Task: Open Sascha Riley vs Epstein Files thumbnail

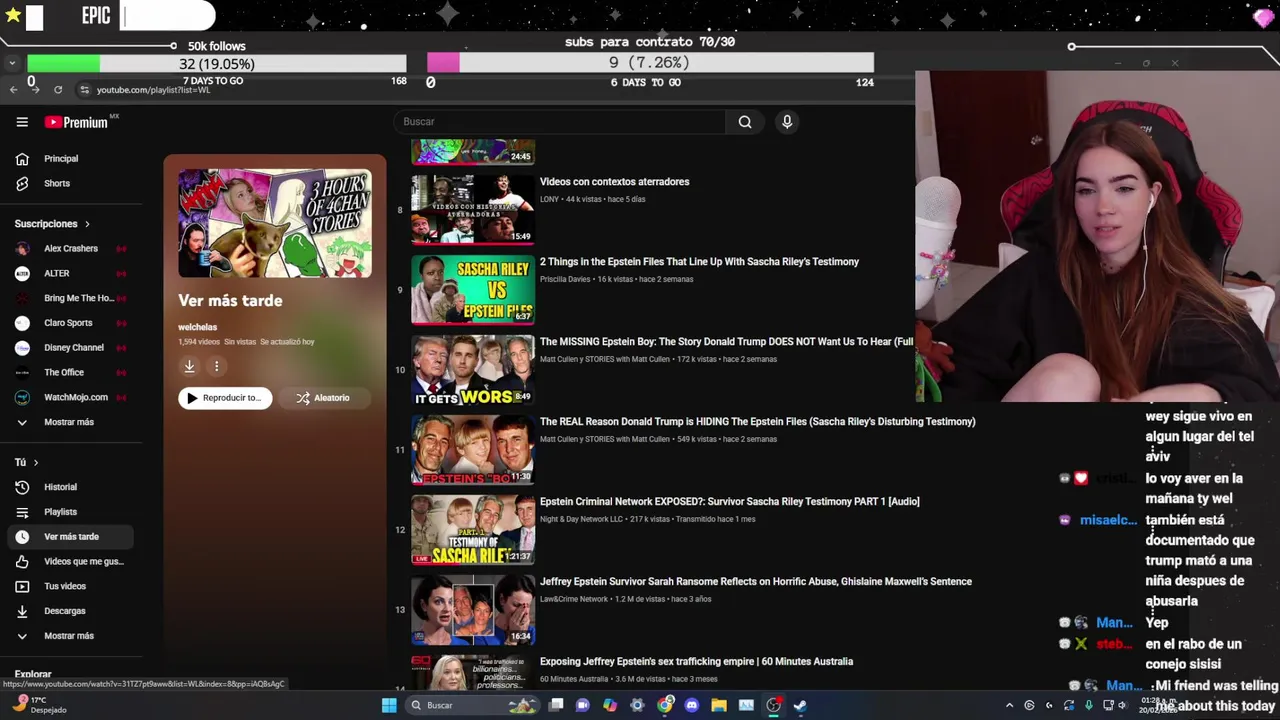Action: click(x=473, y=290)
